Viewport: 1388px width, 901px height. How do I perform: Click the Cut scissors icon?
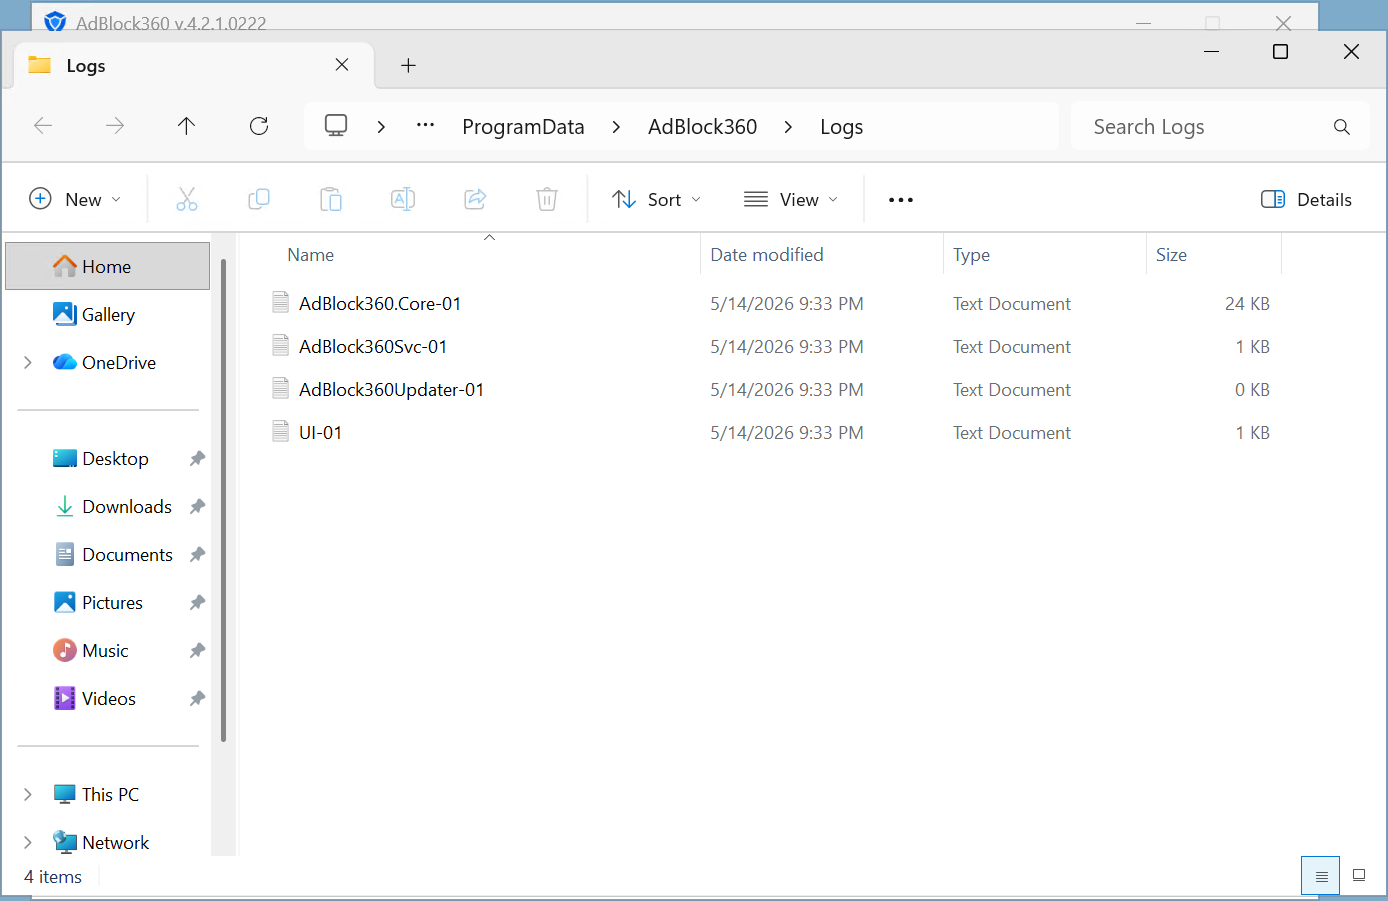click(187, 199)
